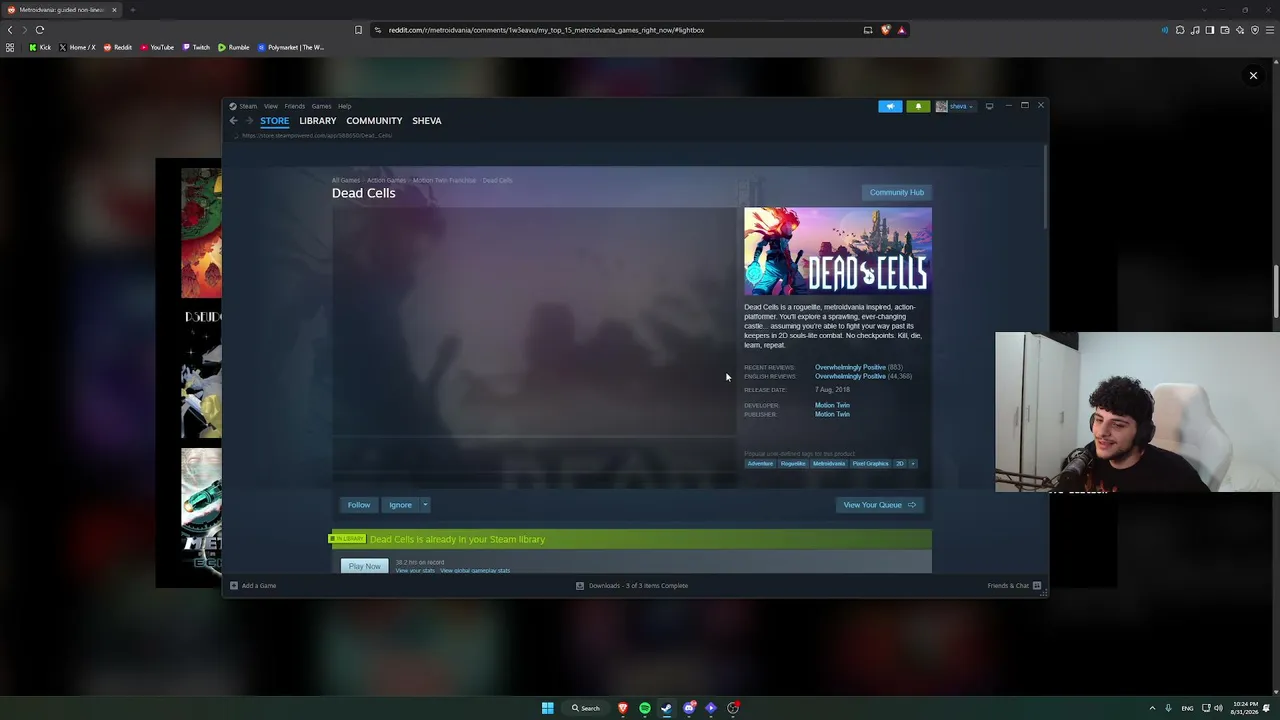The width and height of the screenshot is (1280, 720).
Task: Bookmark this page in the address bar
Action: [x=359, y=30]
